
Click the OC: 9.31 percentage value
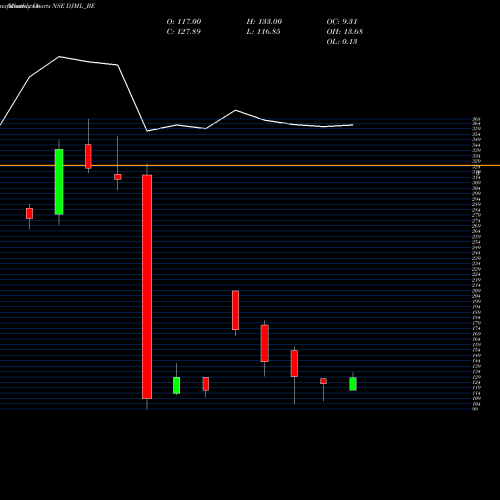(x=342, y=22)
